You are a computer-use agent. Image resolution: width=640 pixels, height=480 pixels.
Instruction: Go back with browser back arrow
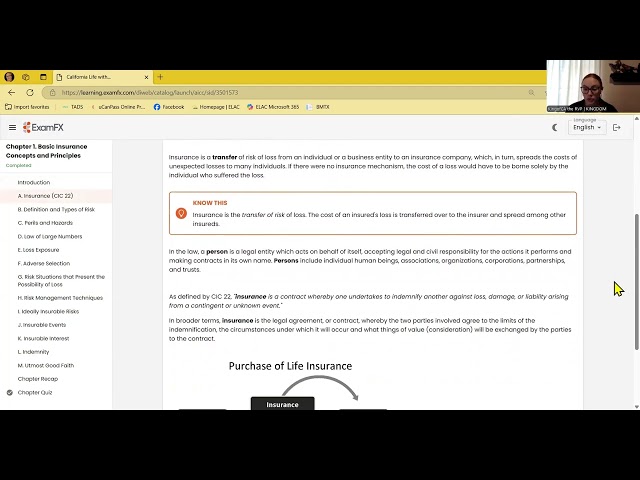[11, 93]
